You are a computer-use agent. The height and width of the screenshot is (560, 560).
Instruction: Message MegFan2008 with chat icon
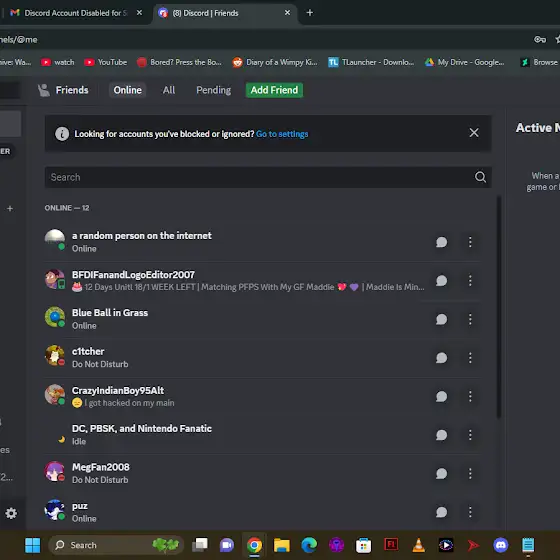click(441, 473)
